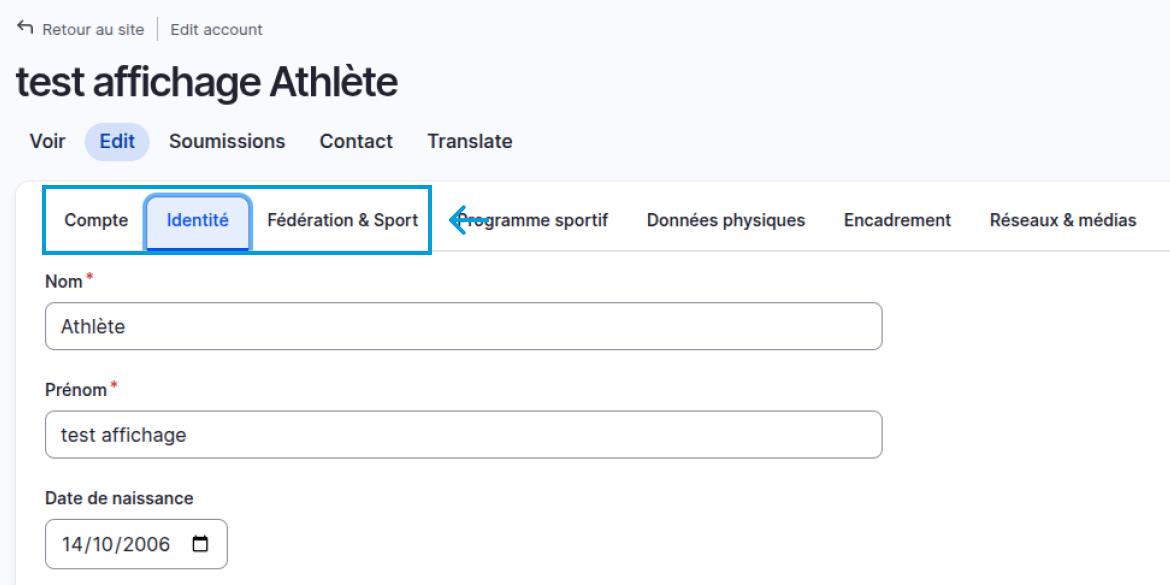Switch to the Compte section tab
The image size is (1170, 585).
click(96, 220)
